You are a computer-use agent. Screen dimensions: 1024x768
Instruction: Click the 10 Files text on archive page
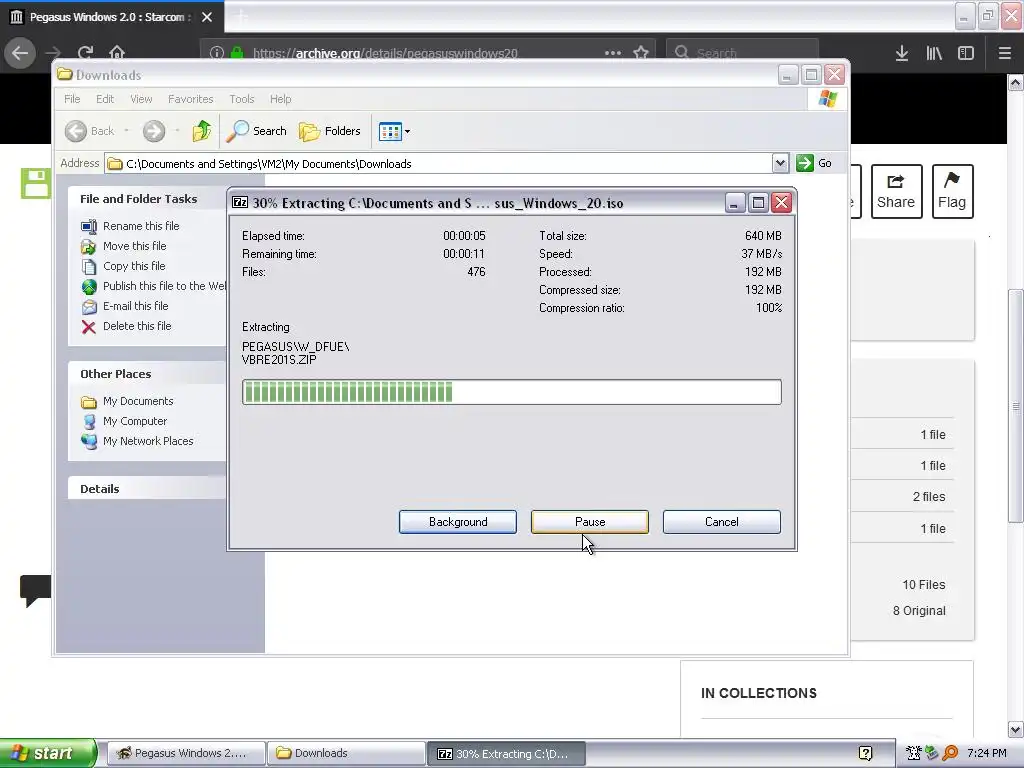[x=923, y=584]
